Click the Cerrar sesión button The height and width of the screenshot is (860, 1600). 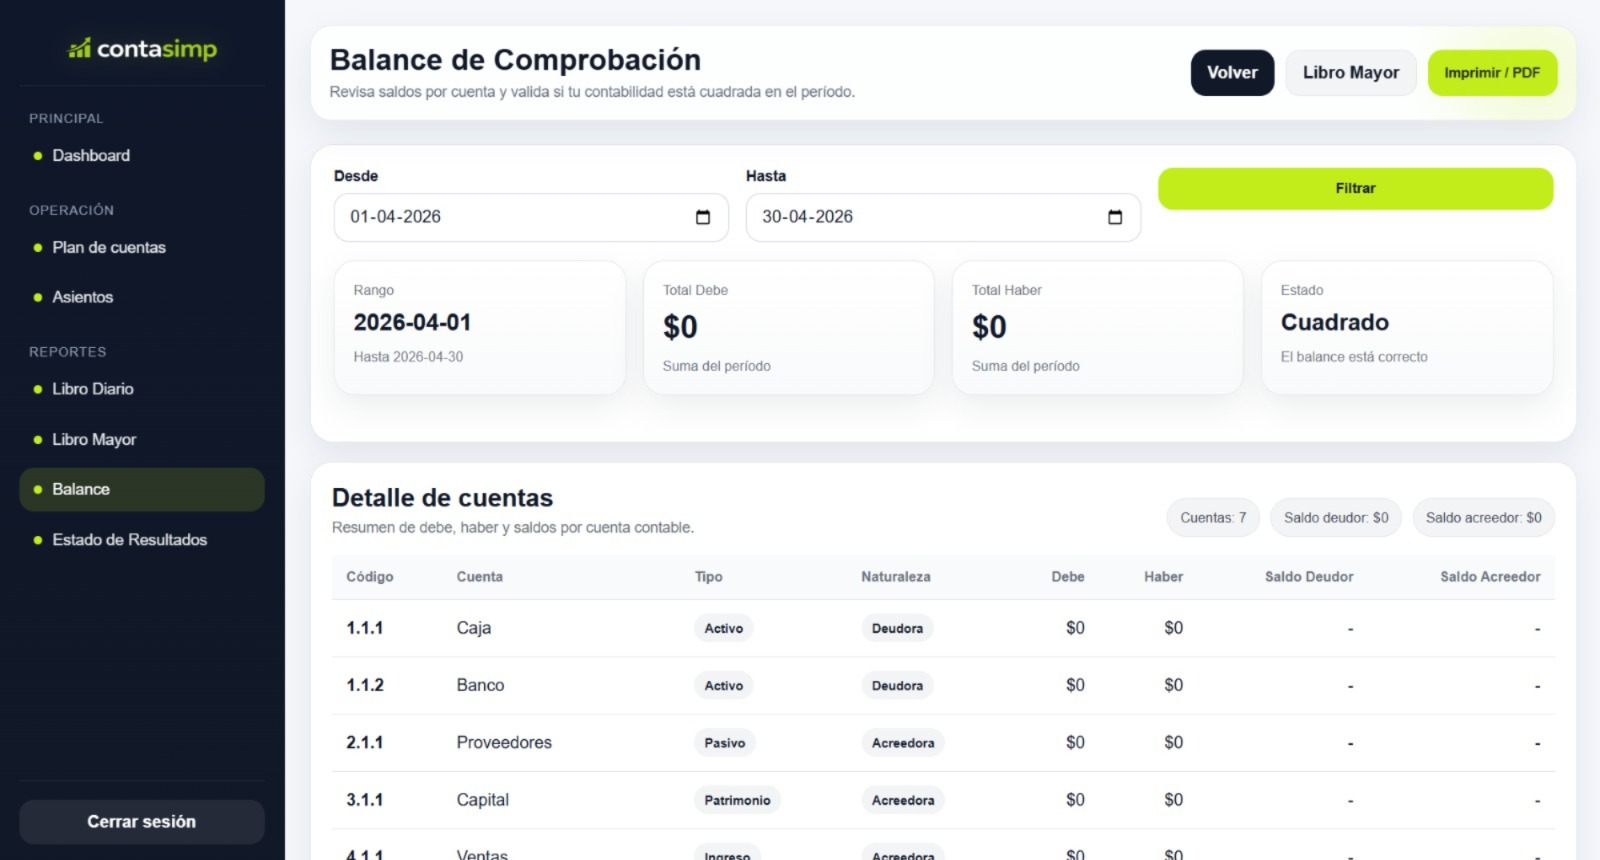coord(142,822)
